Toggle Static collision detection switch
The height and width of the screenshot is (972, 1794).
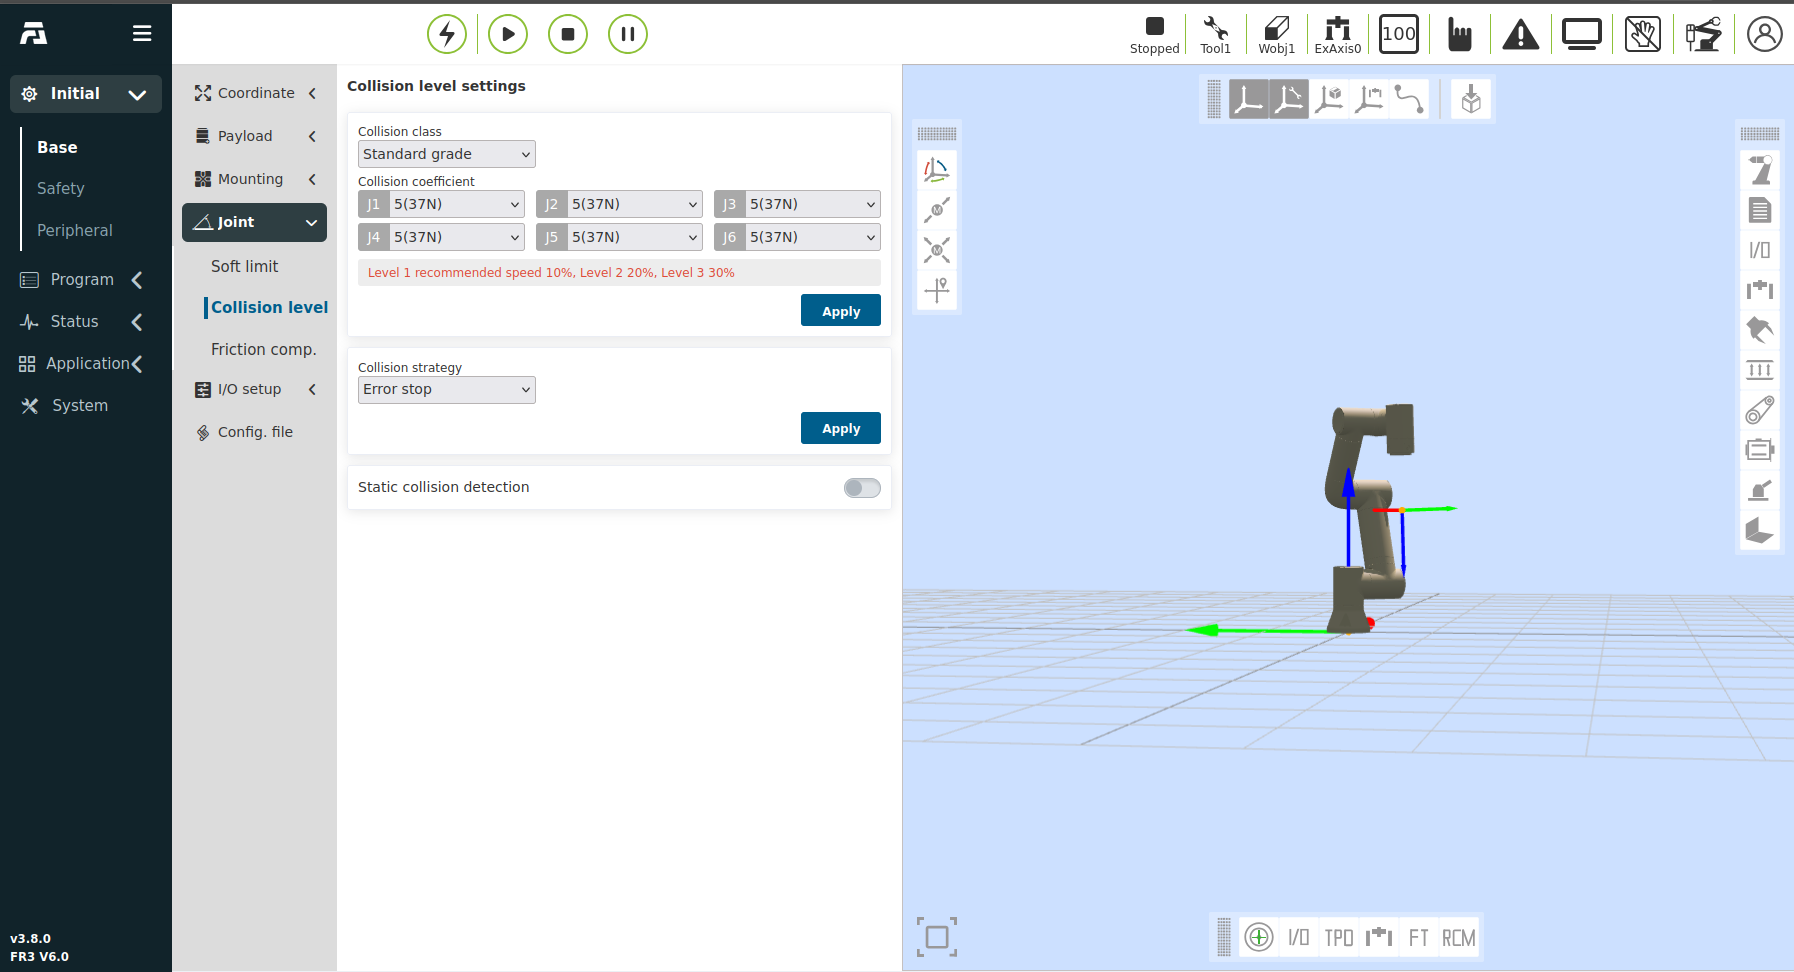click(862, 488)
